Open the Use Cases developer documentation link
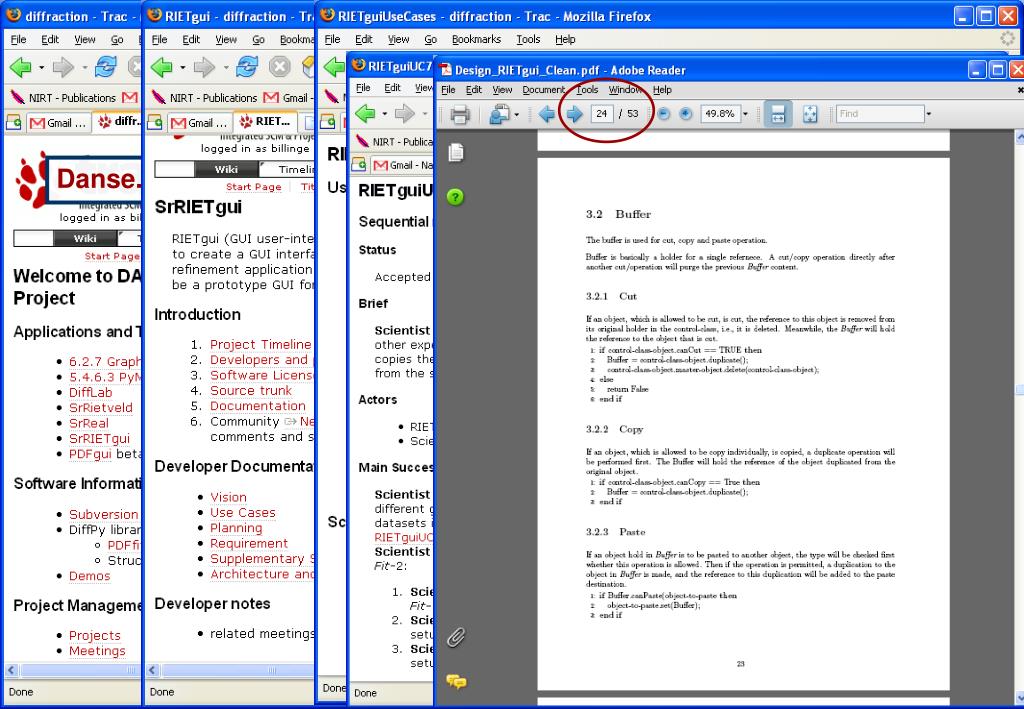This screenshot has height=709, width=1024. click(x=243, y=513)
